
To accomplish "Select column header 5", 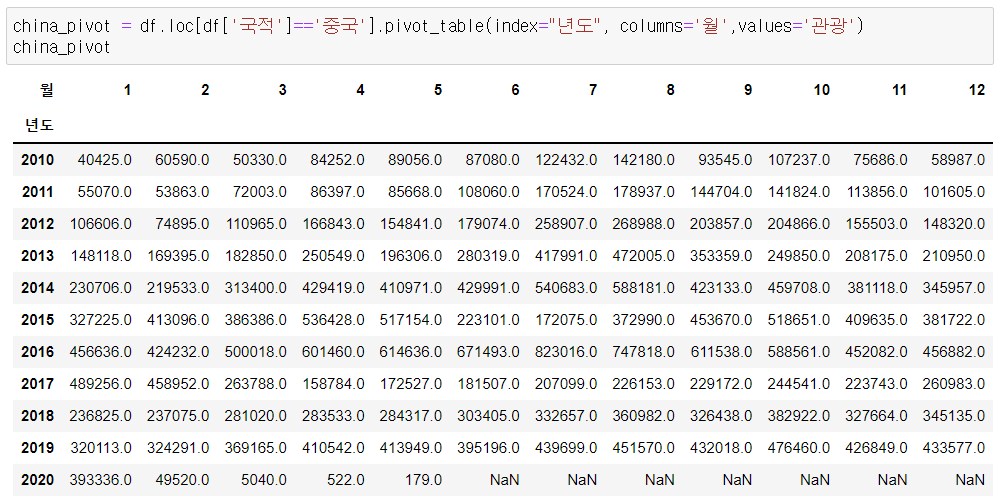I will [x=438, y=90].
